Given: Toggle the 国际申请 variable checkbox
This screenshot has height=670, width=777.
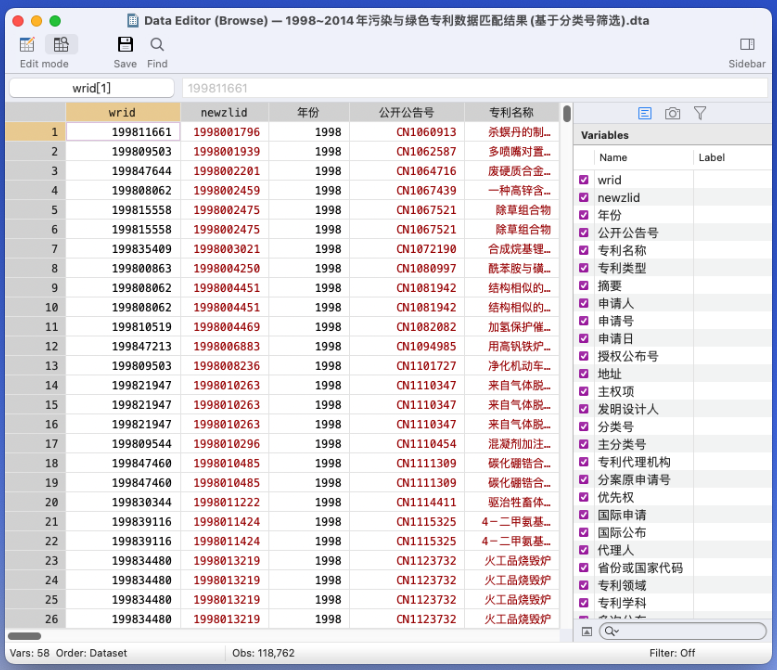Looking at the screenshot, I should (584, 515).
